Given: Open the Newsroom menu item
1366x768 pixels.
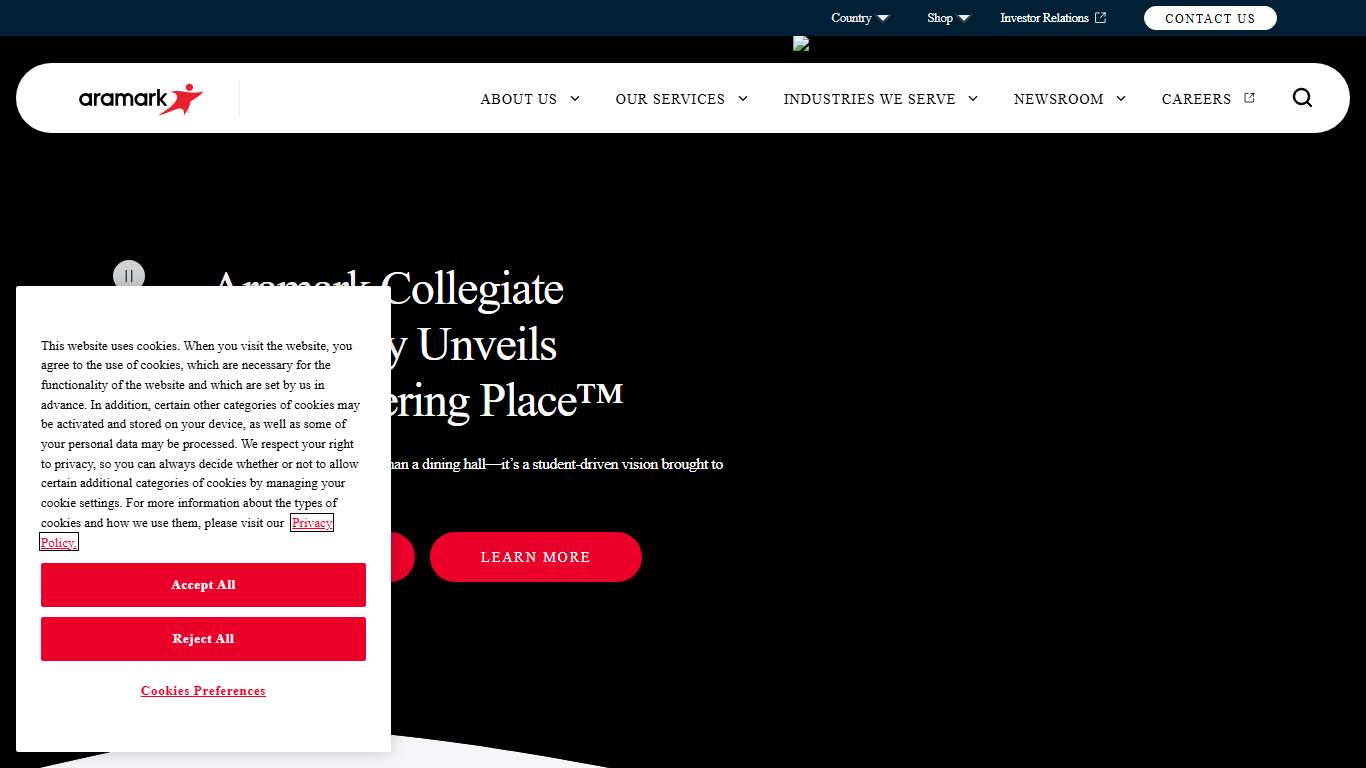Looking at the screenshot, I should point(1058,99).
